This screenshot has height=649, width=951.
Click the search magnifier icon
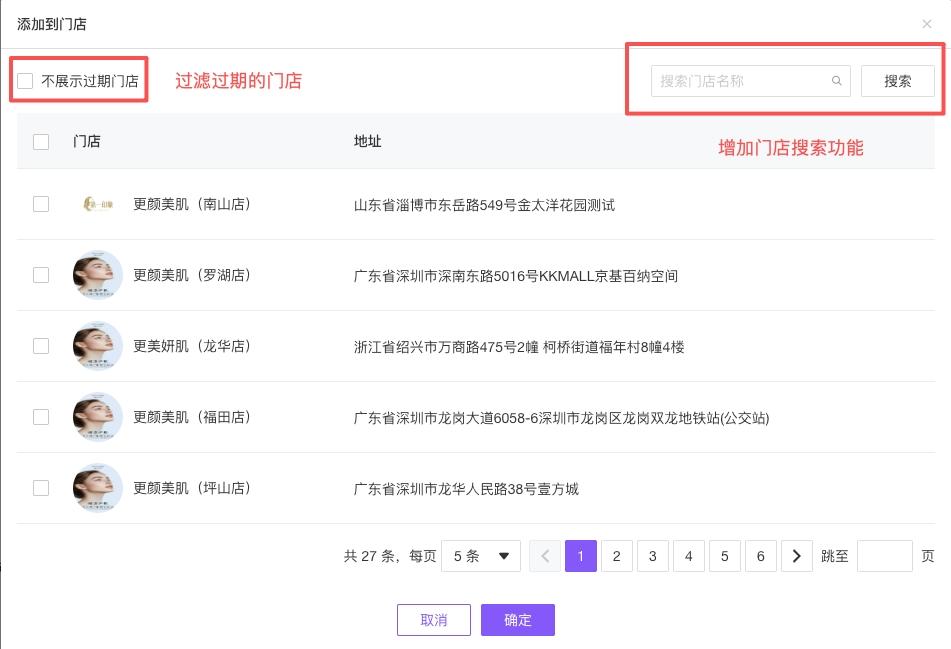click(836, 81)
